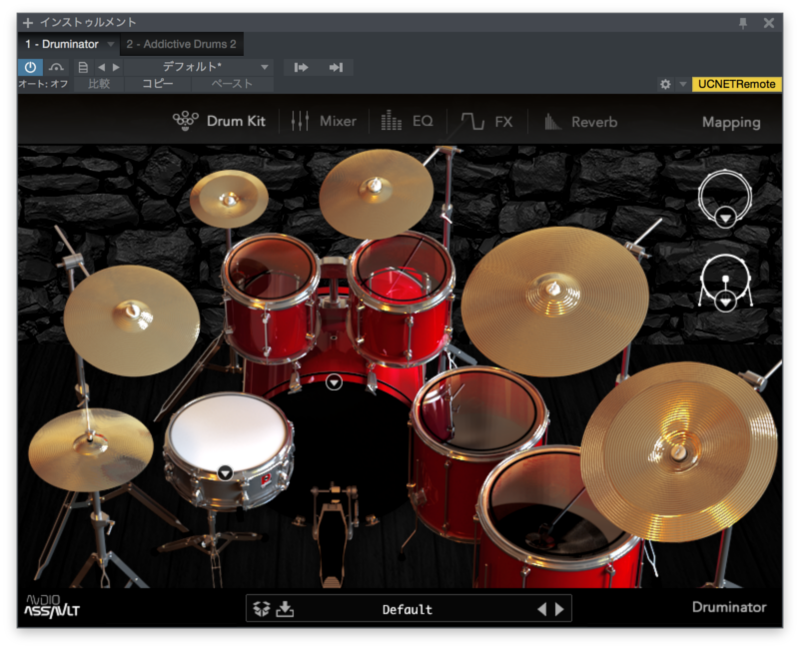Switch to 1 - Druminator tab
Screen dimensions: 800x649
pyautogui.click(x=62, y=44)
